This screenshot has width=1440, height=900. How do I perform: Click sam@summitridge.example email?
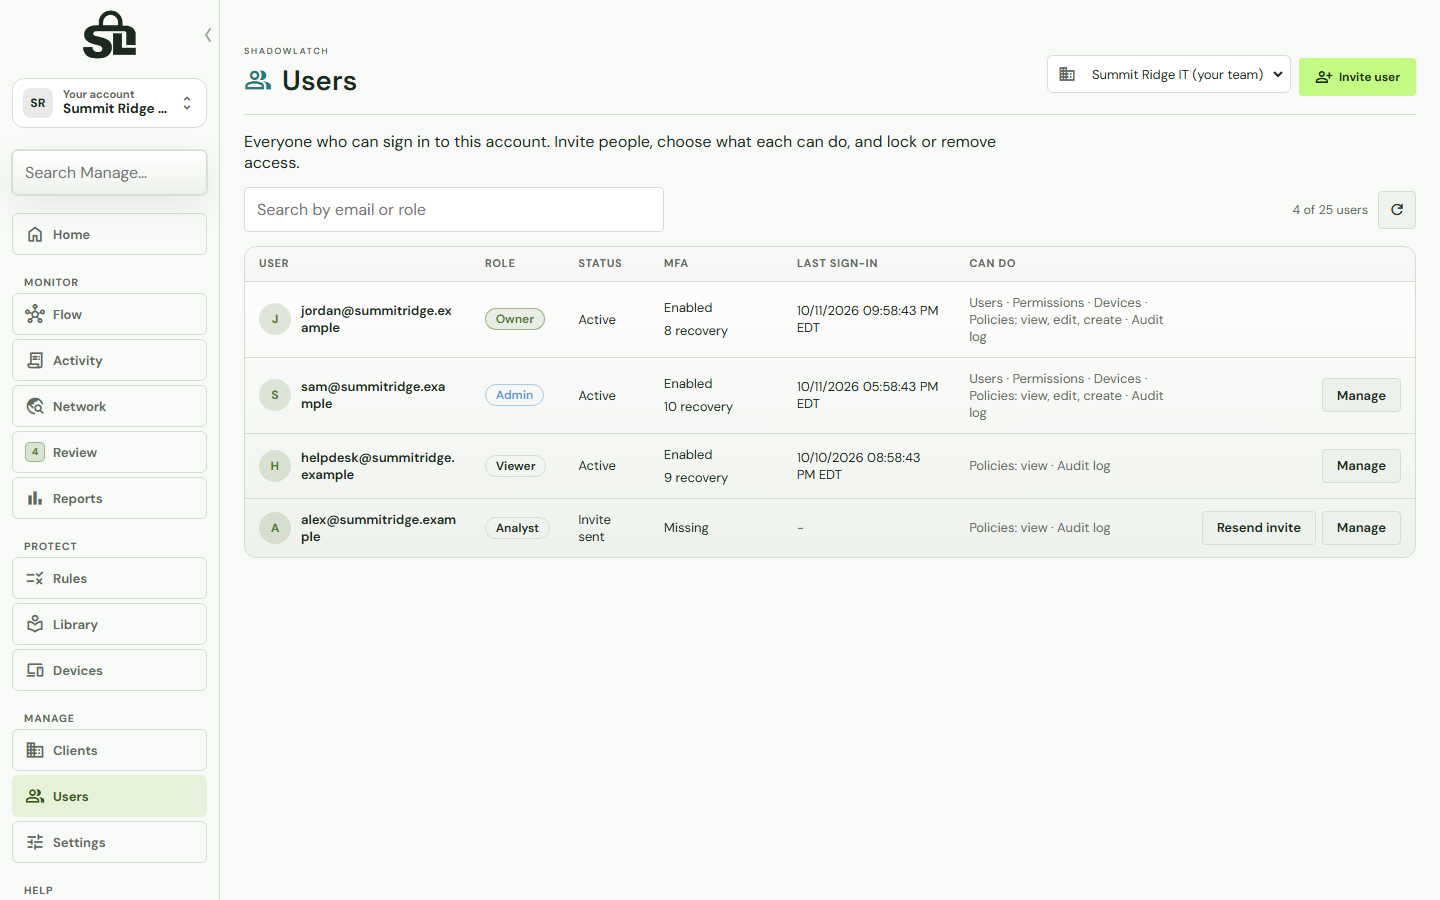pyautogui.click(x=373, y=395)
